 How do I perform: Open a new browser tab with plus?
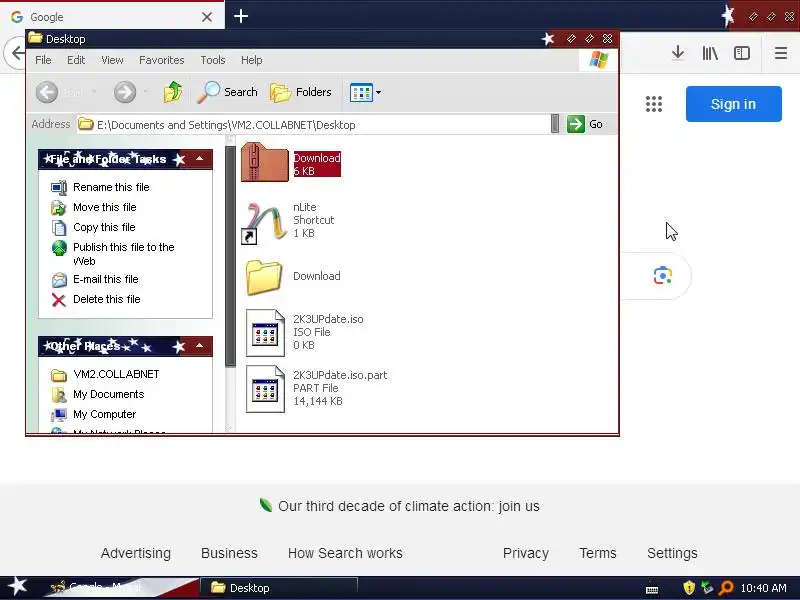coord(241,16)
